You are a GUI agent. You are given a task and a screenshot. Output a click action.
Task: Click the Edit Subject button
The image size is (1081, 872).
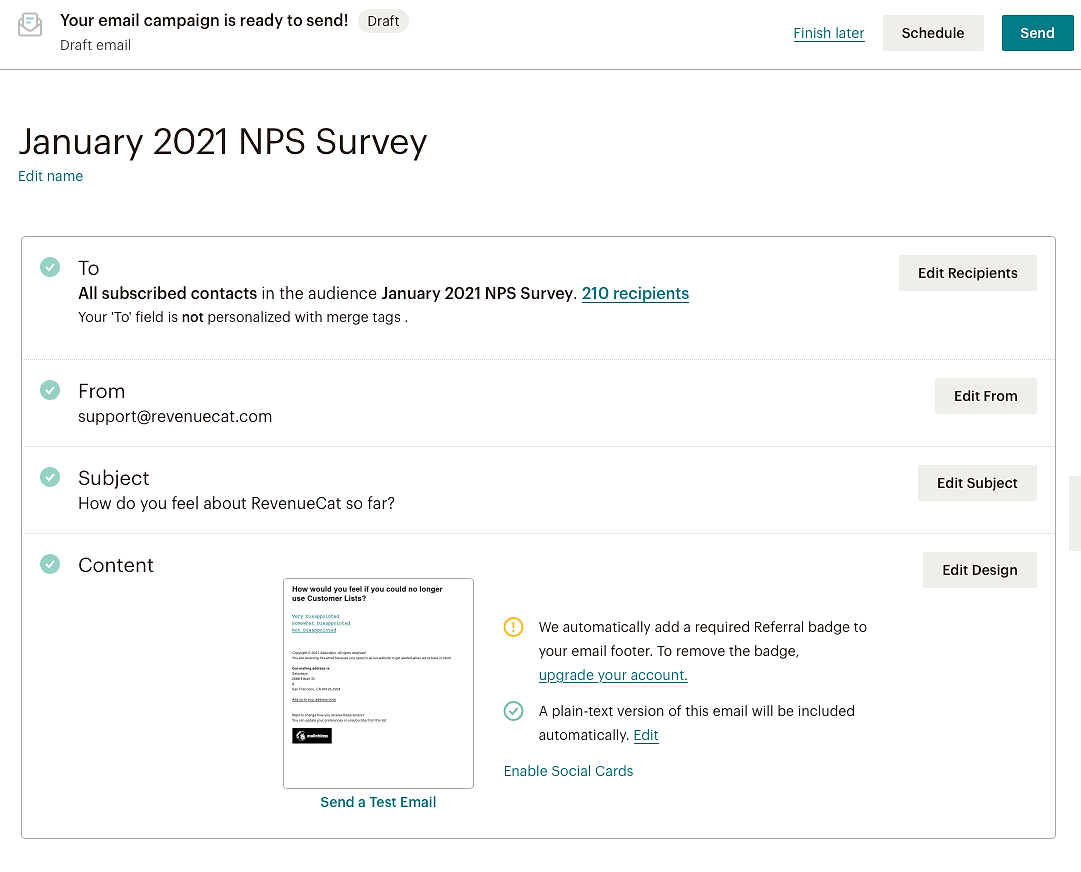click(977, 483)
